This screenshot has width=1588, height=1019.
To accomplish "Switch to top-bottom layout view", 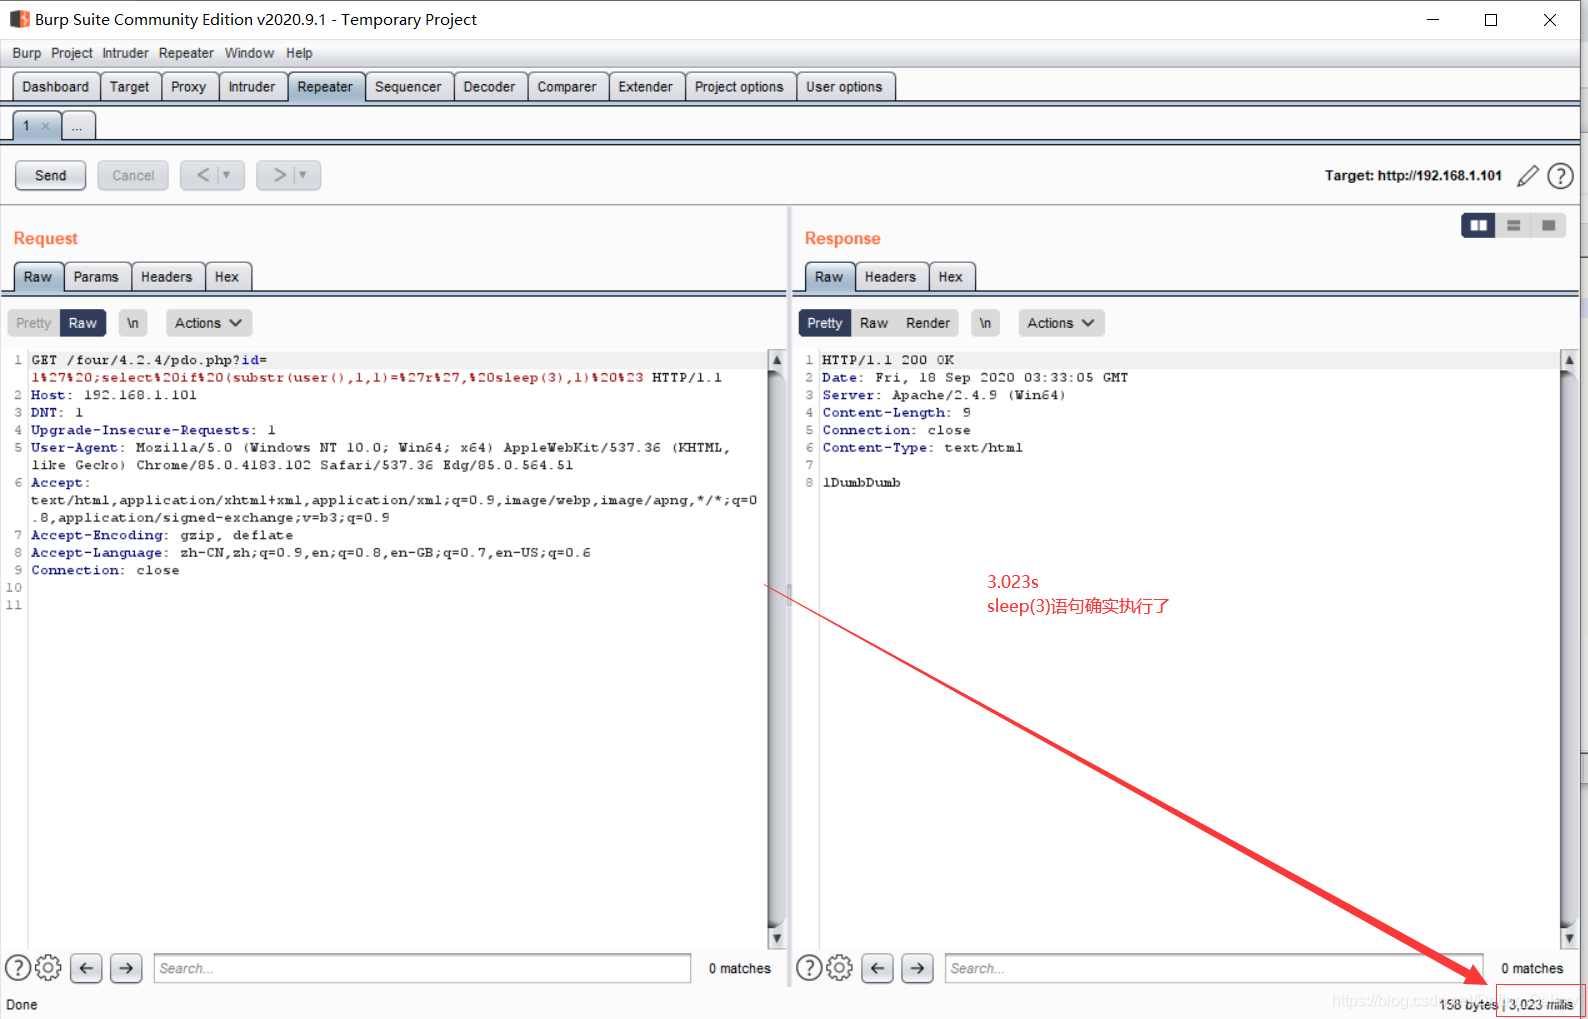I will pos(1513,225).
